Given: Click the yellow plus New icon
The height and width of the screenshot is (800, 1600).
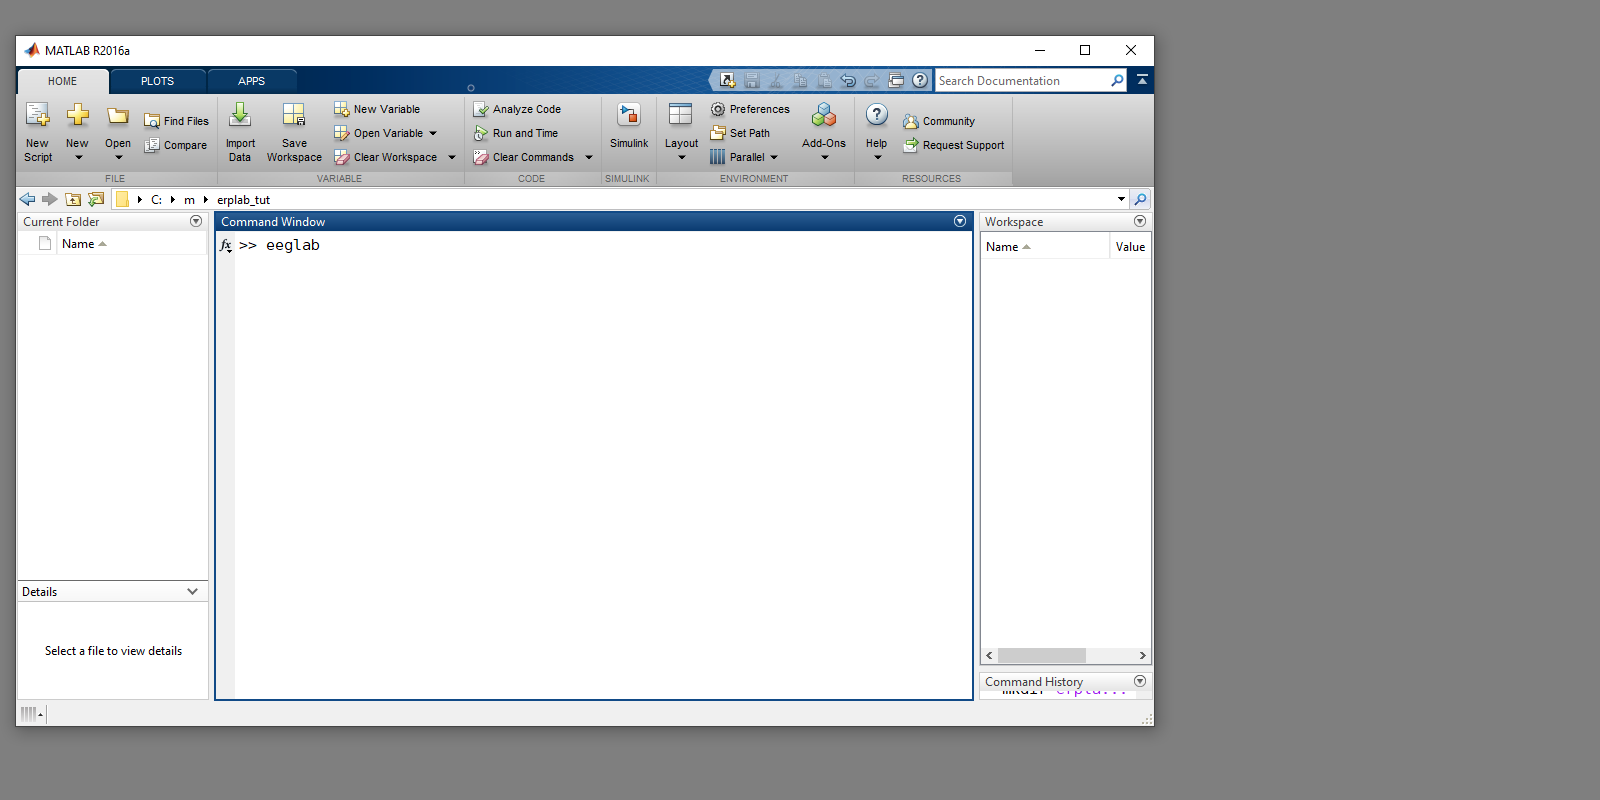Looking at the screenshot, I should tap(77, 116).
